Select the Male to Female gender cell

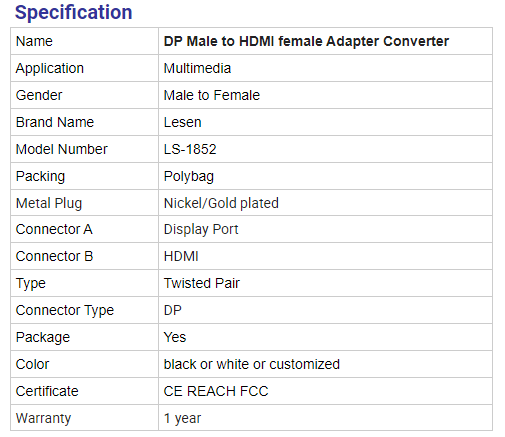pyautogui.click(x=211, y=95)
